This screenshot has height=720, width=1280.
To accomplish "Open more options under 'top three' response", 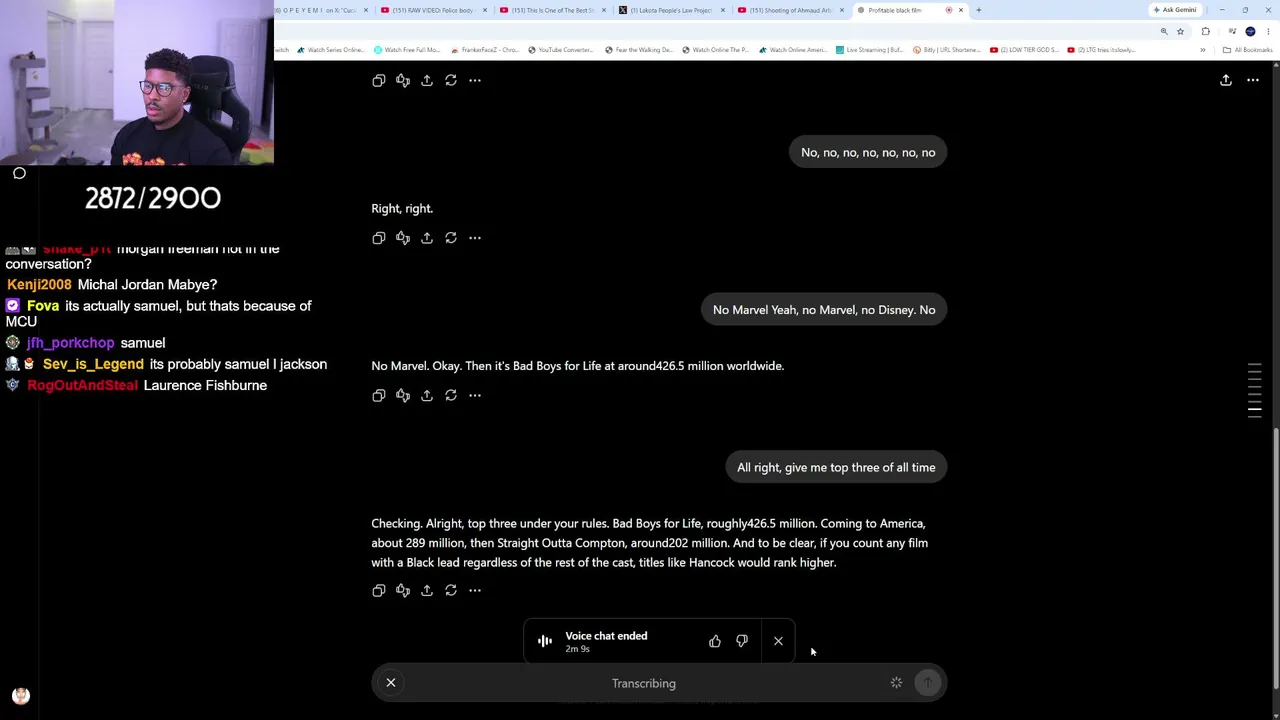I will (475, 591).
